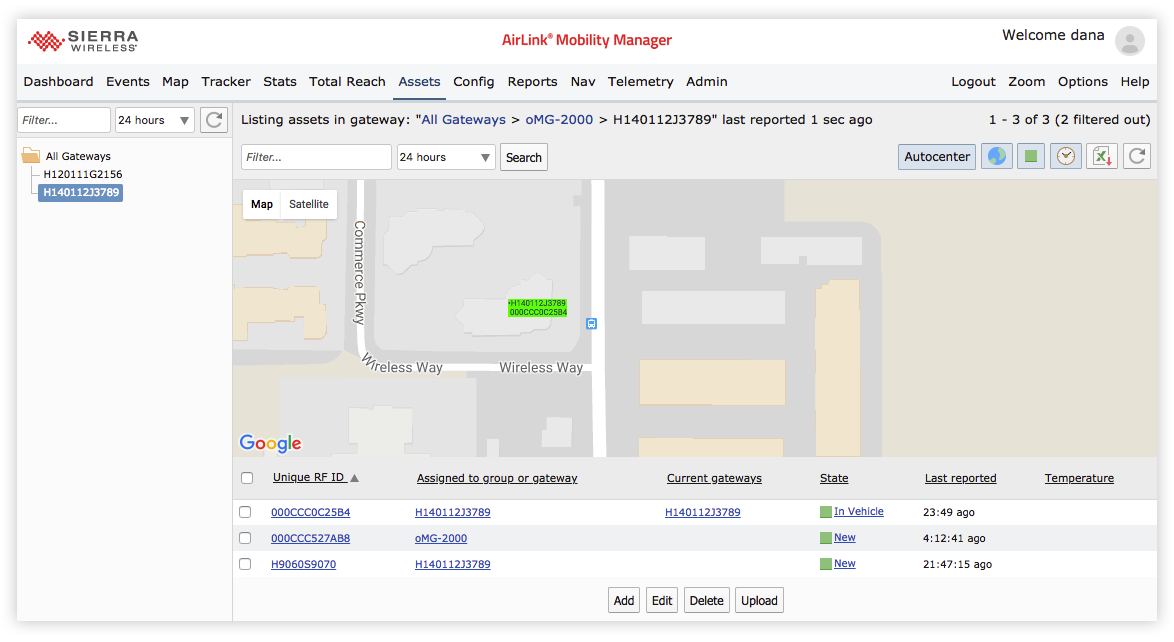Open the main panel 24 hours dropdown
The width and height of the screenshot is (1174, 642).
pyautogui.click(x=445, y=157)
